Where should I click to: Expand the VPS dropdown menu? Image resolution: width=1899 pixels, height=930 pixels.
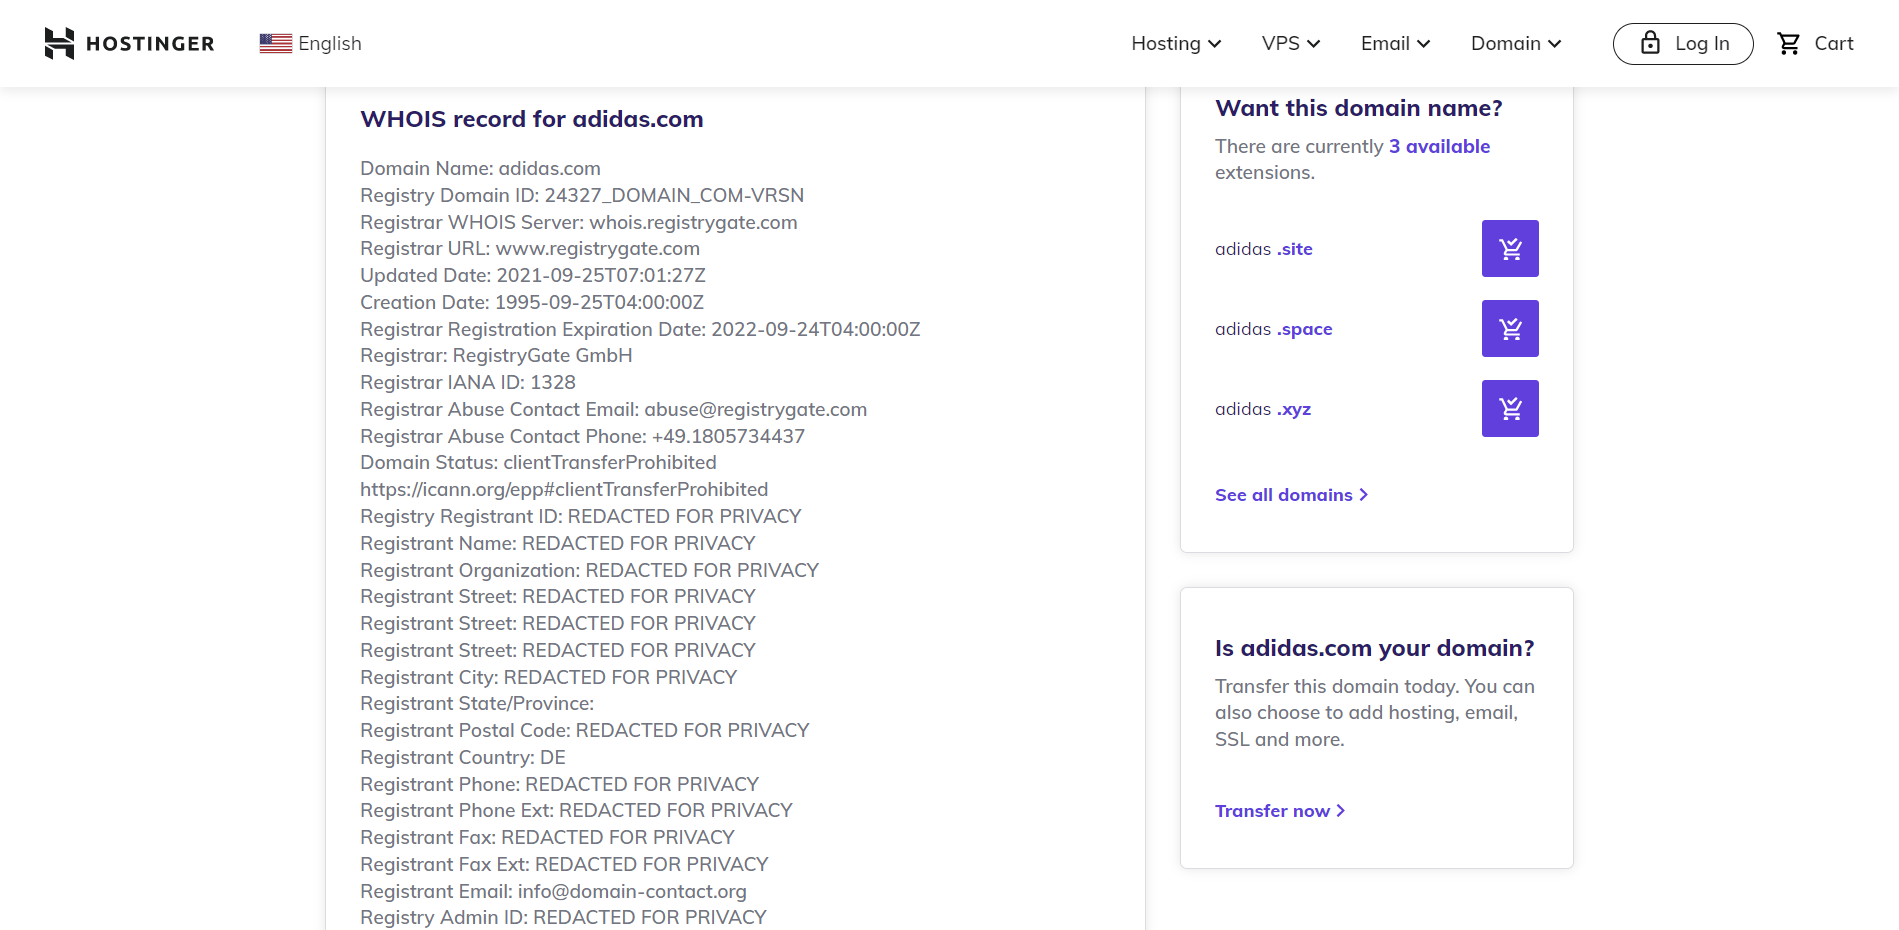pos(1291,44)
